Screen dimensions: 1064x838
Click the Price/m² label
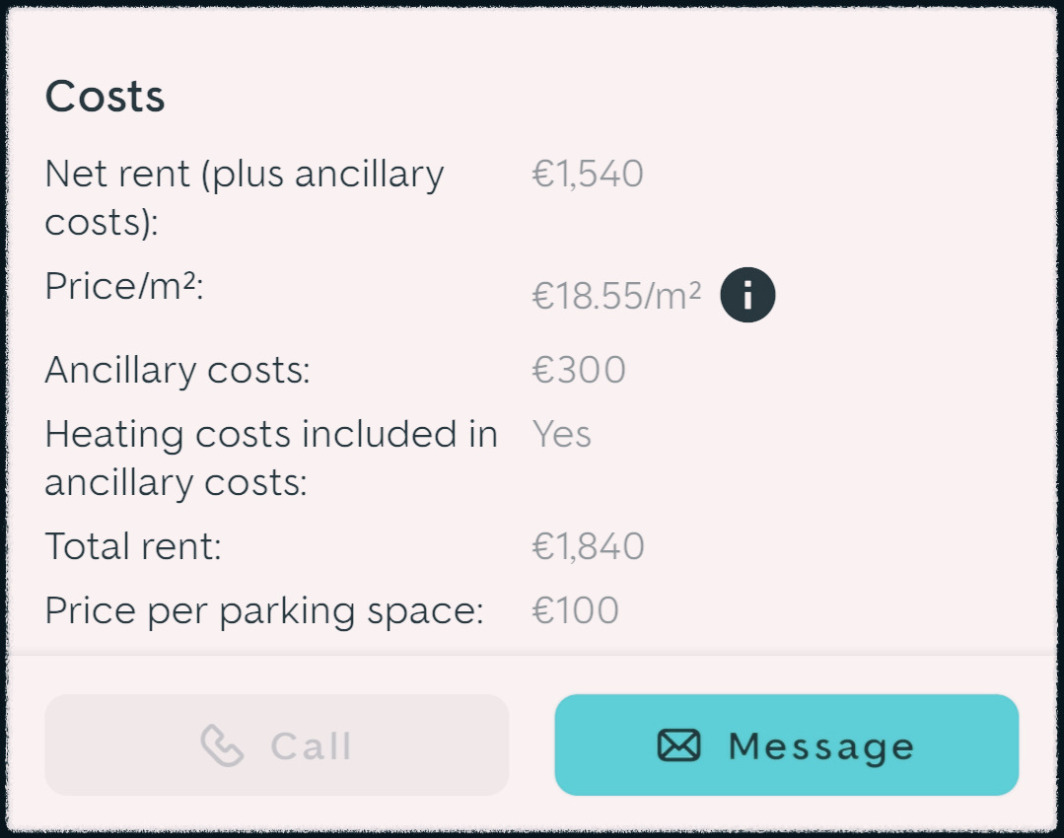coord(124,288)
